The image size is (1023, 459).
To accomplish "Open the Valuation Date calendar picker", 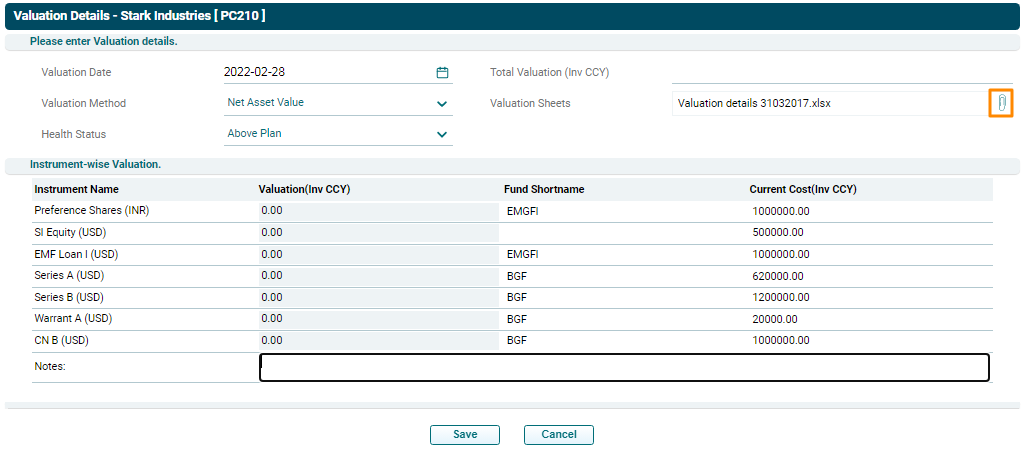I will click(x=442, y=72).
